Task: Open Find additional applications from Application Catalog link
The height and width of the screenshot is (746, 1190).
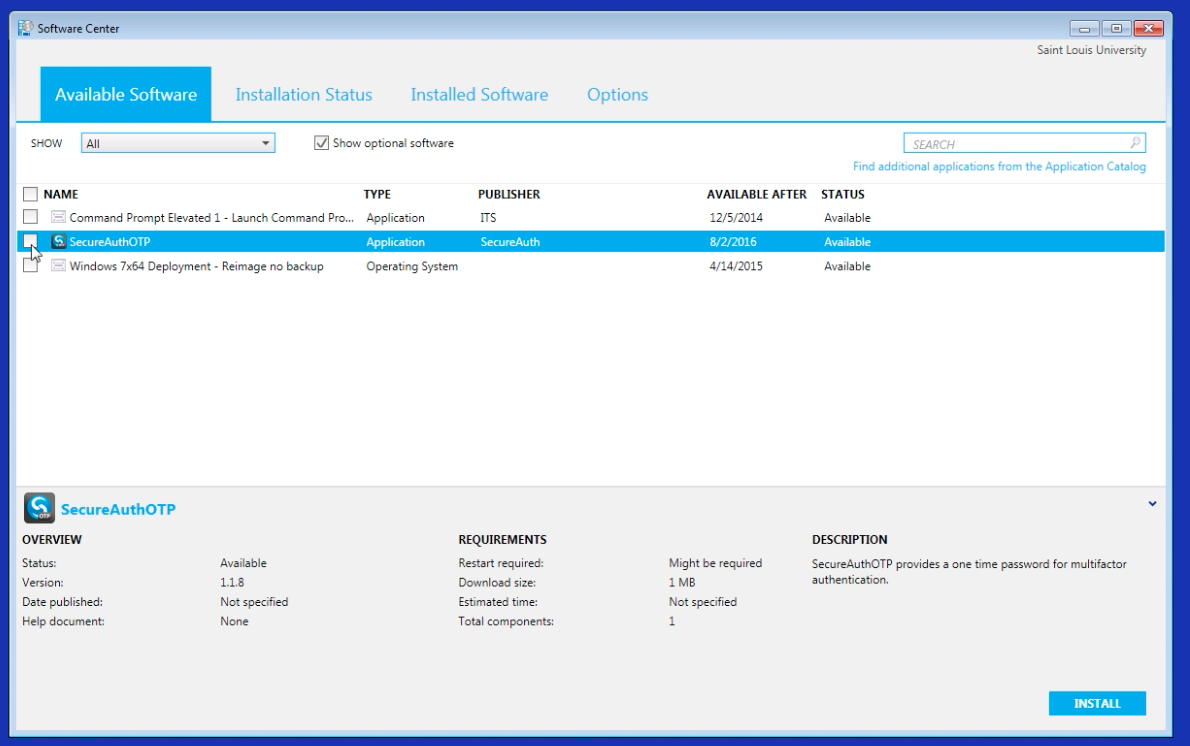Action: 1000,166
